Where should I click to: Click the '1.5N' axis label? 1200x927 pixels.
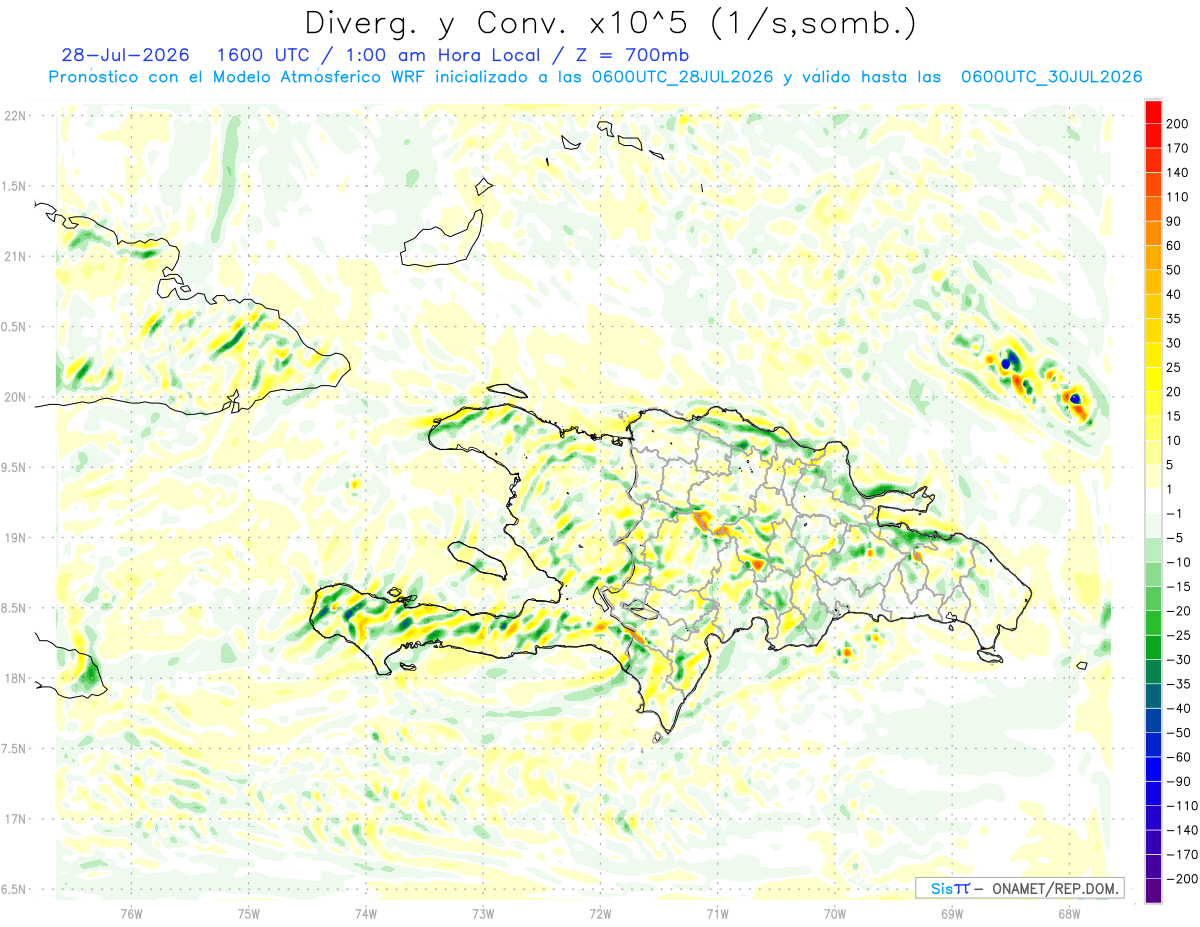(x=14, y=186)
